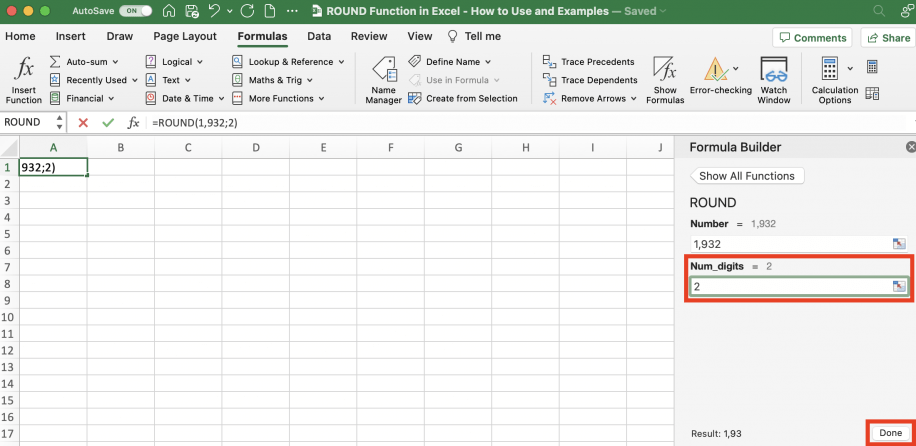Click the Trace Precedents button

click(588, 61)
